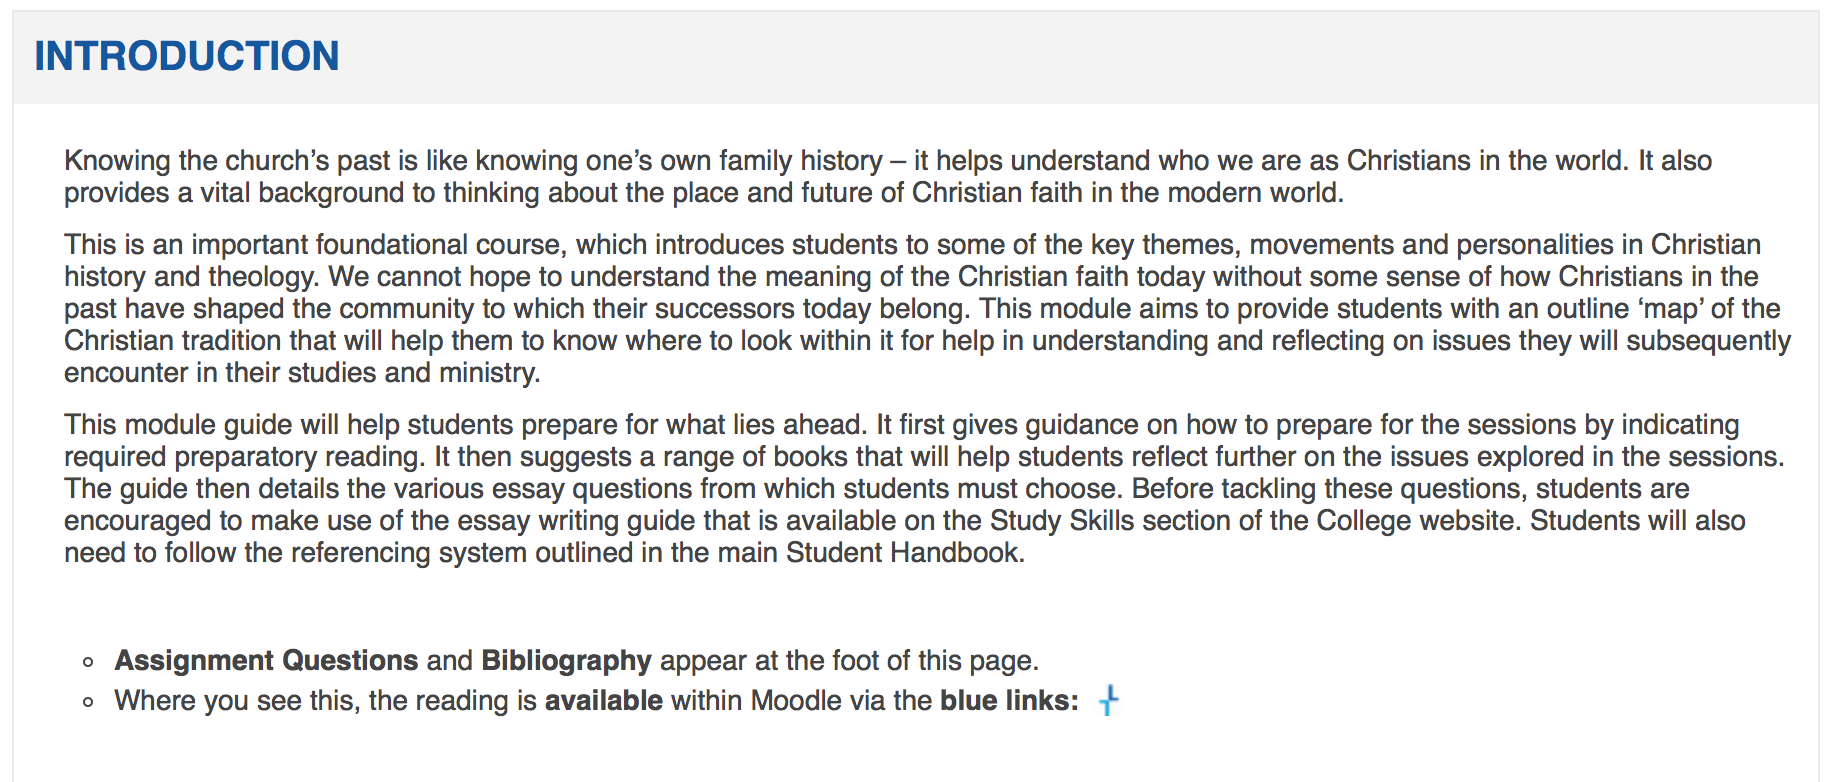
Task: Click the phrase 'foot of this page'
Action: (935, 660)
